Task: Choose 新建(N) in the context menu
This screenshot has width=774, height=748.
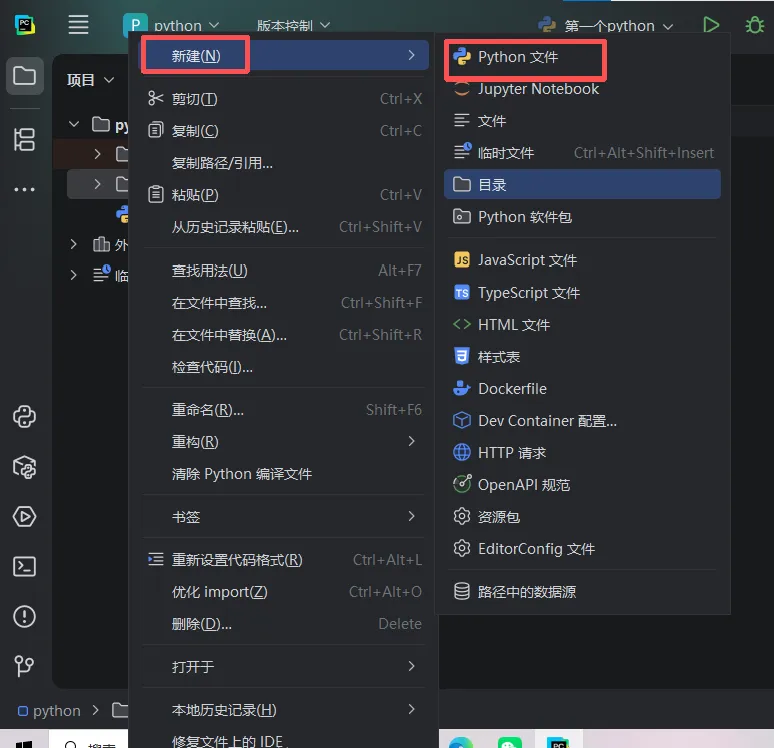Action: (x=284, y=55)
